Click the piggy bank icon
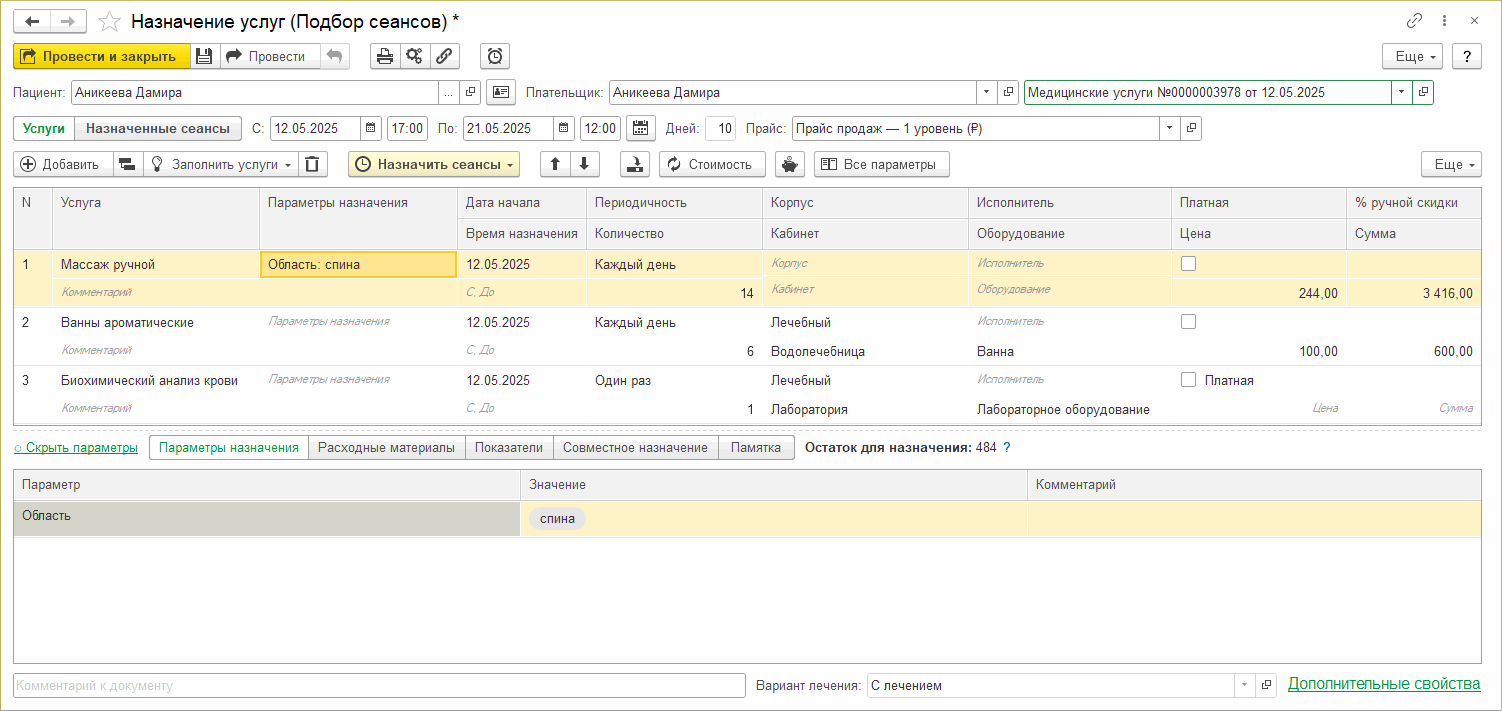Image resolution: width=1502 pixels, height=711 pixels. [x=790, y=164]
